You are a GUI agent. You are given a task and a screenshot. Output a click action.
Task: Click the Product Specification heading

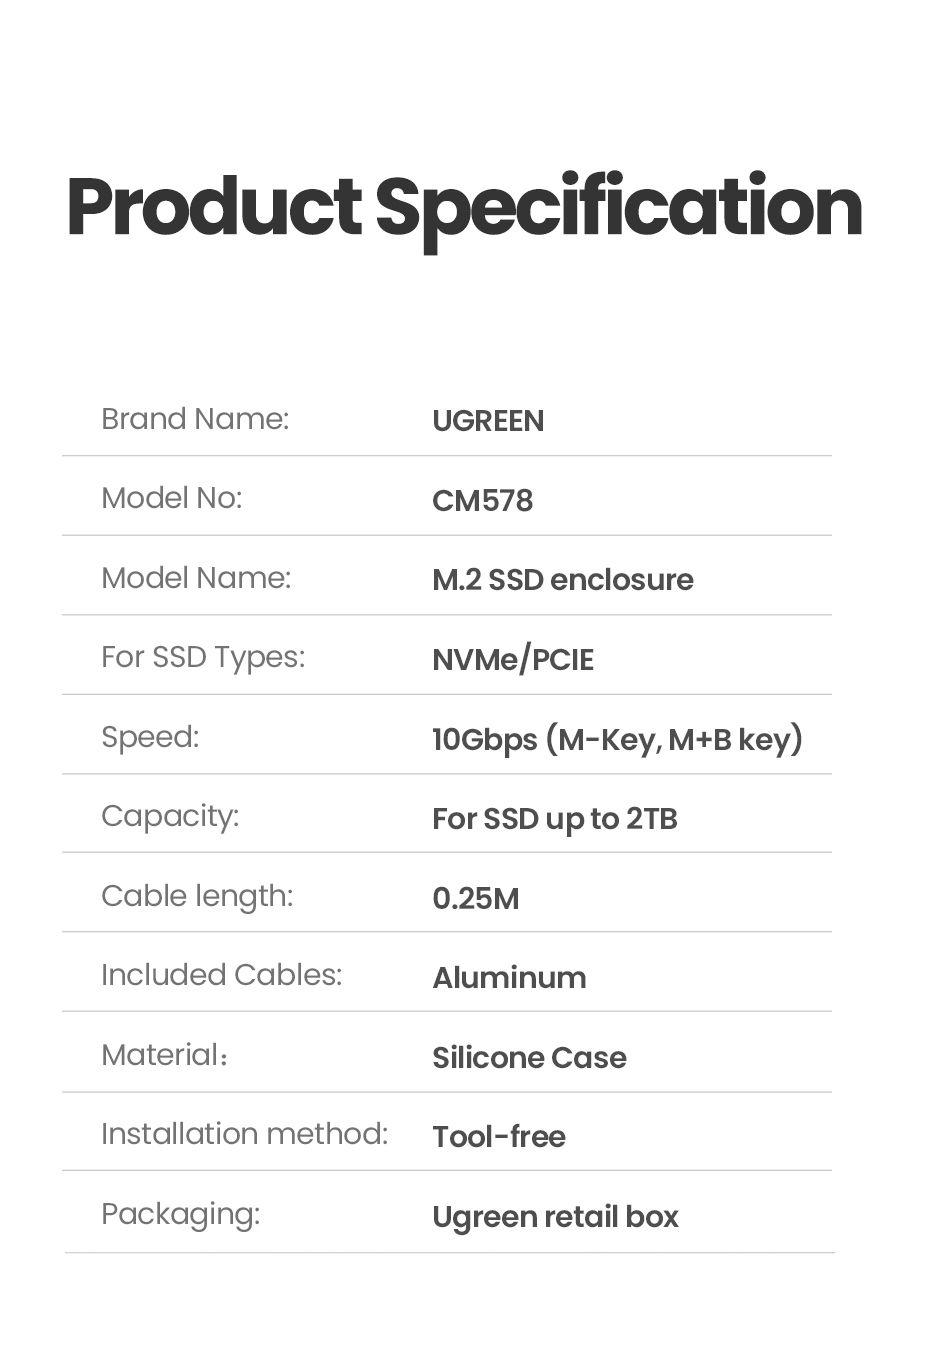[464, 208]
